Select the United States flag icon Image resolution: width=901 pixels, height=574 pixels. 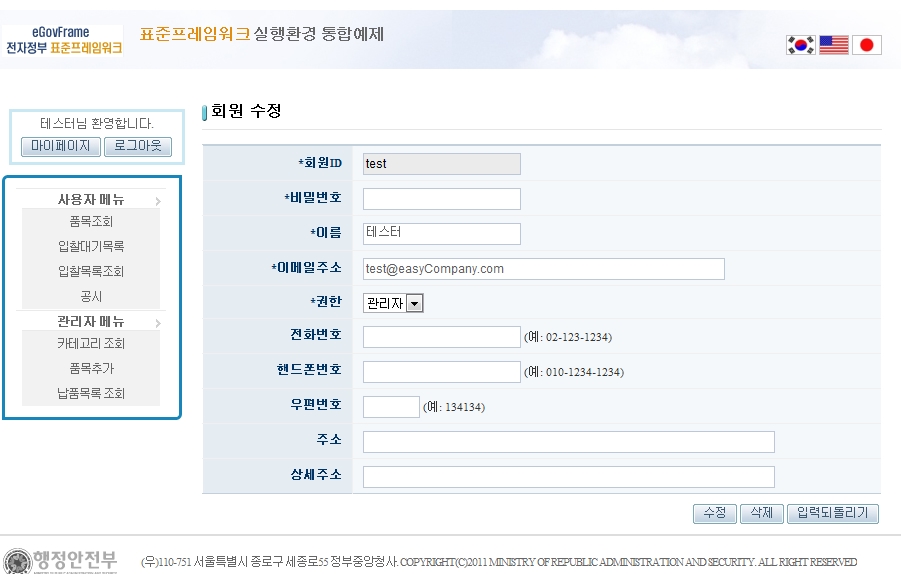click(x=833, y=44)
